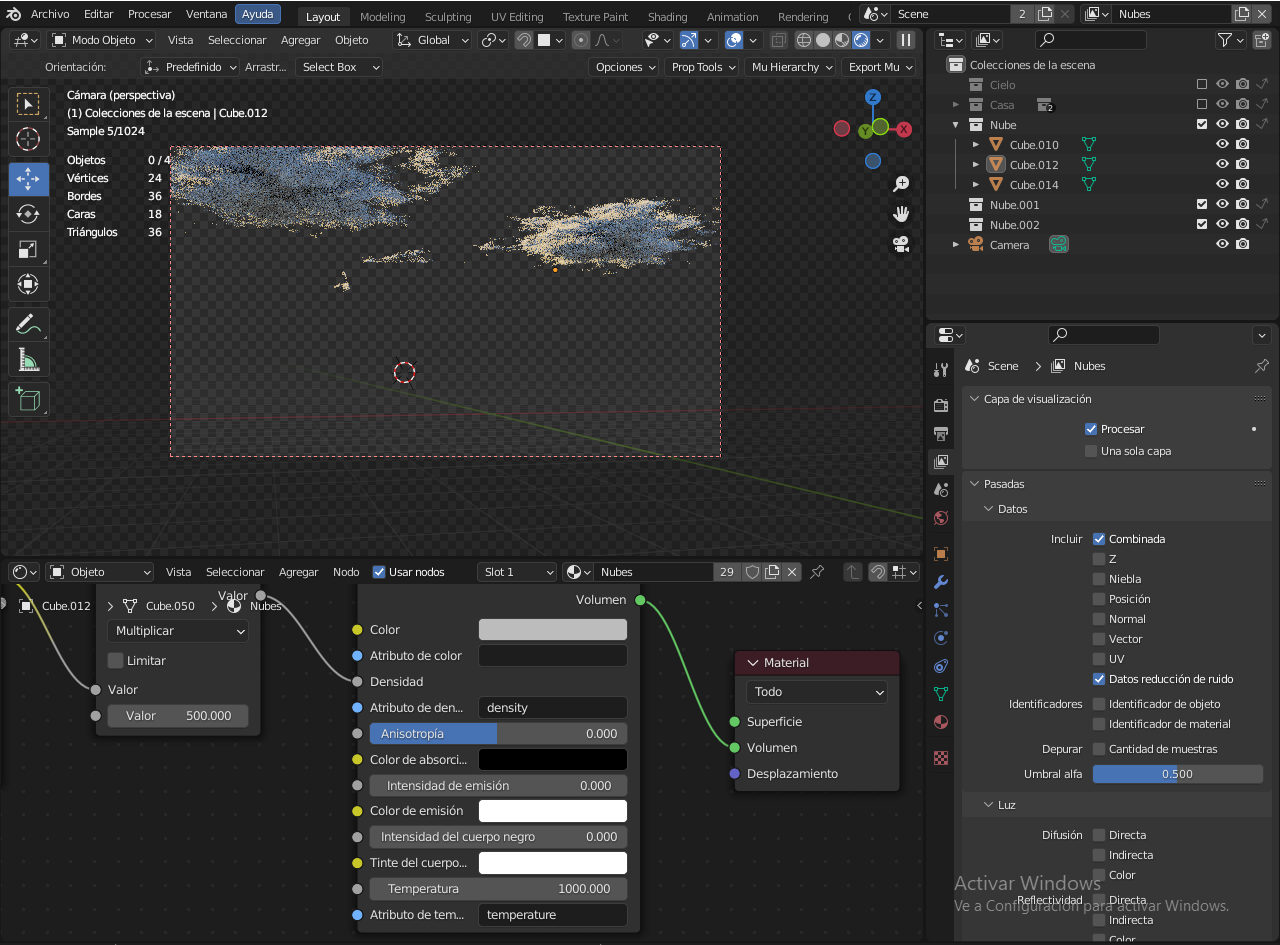
Task: Select the Scale tool
Action: [29, 249]
